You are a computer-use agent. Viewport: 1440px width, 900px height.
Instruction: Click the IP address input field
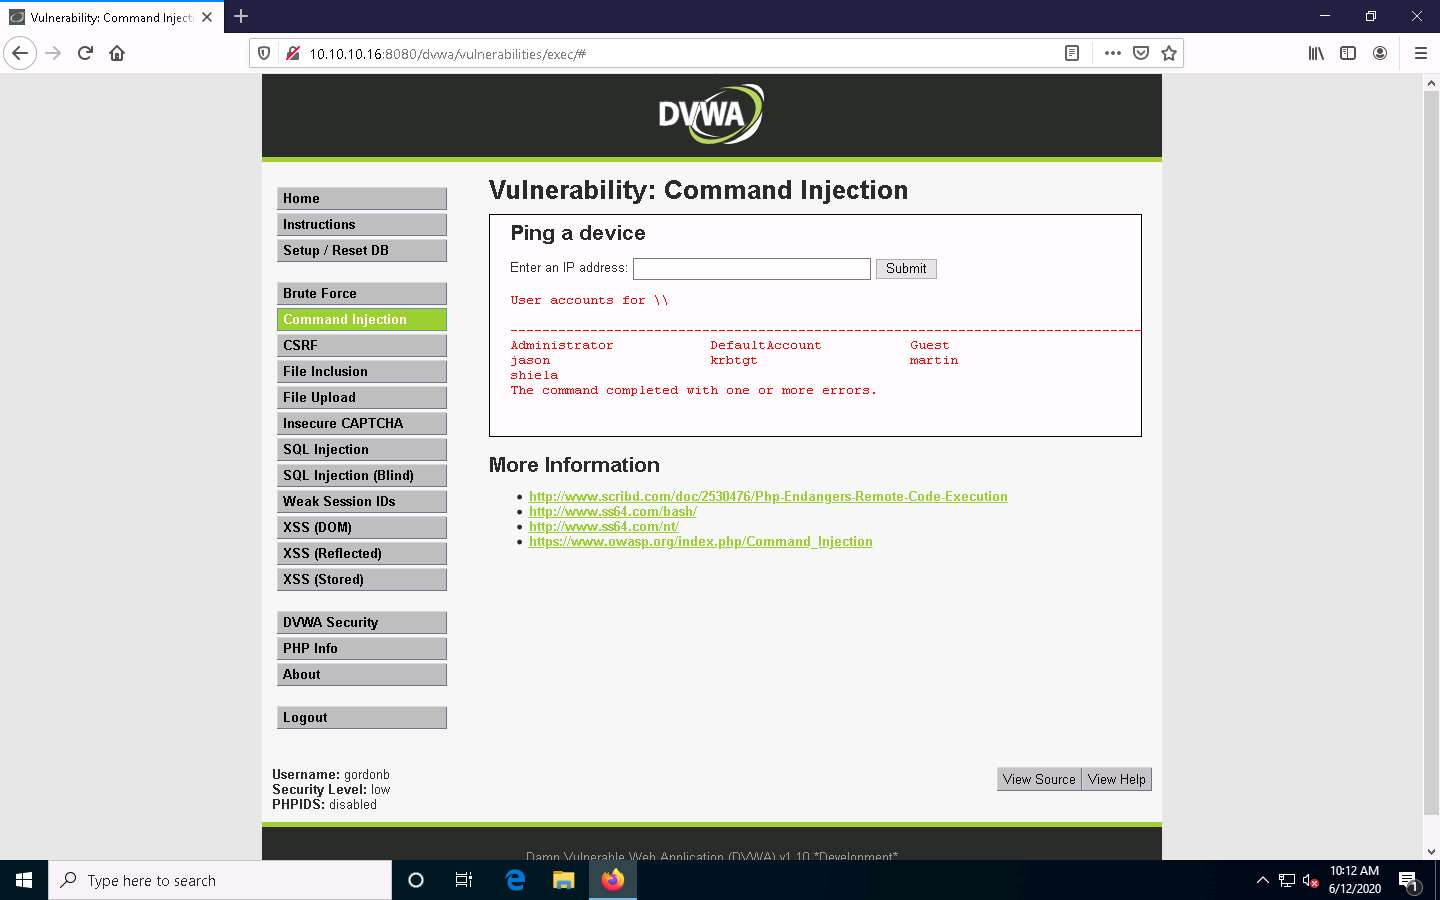751,268
